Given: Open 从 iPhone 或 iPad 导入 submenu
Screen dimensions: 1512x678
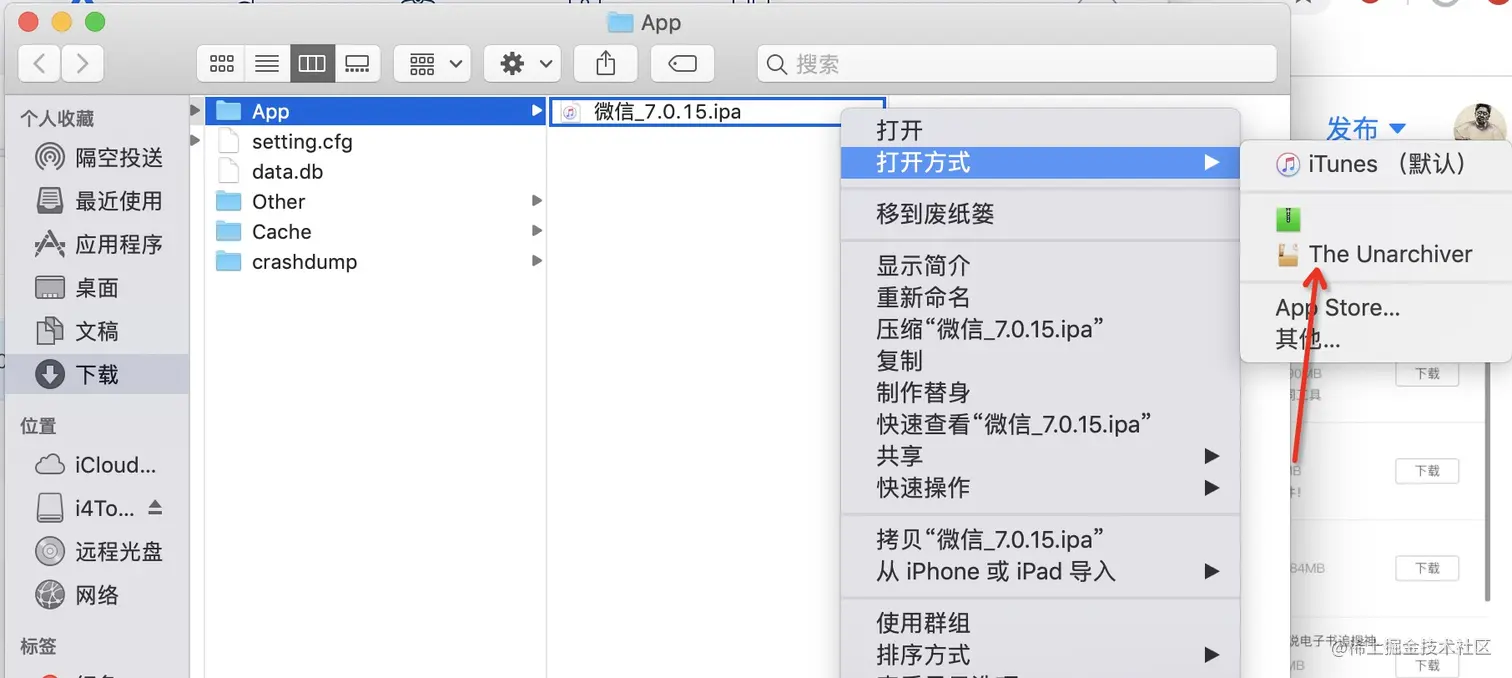Looking at the screenshot, I should pyautogui.click(x=1040, y=572).
